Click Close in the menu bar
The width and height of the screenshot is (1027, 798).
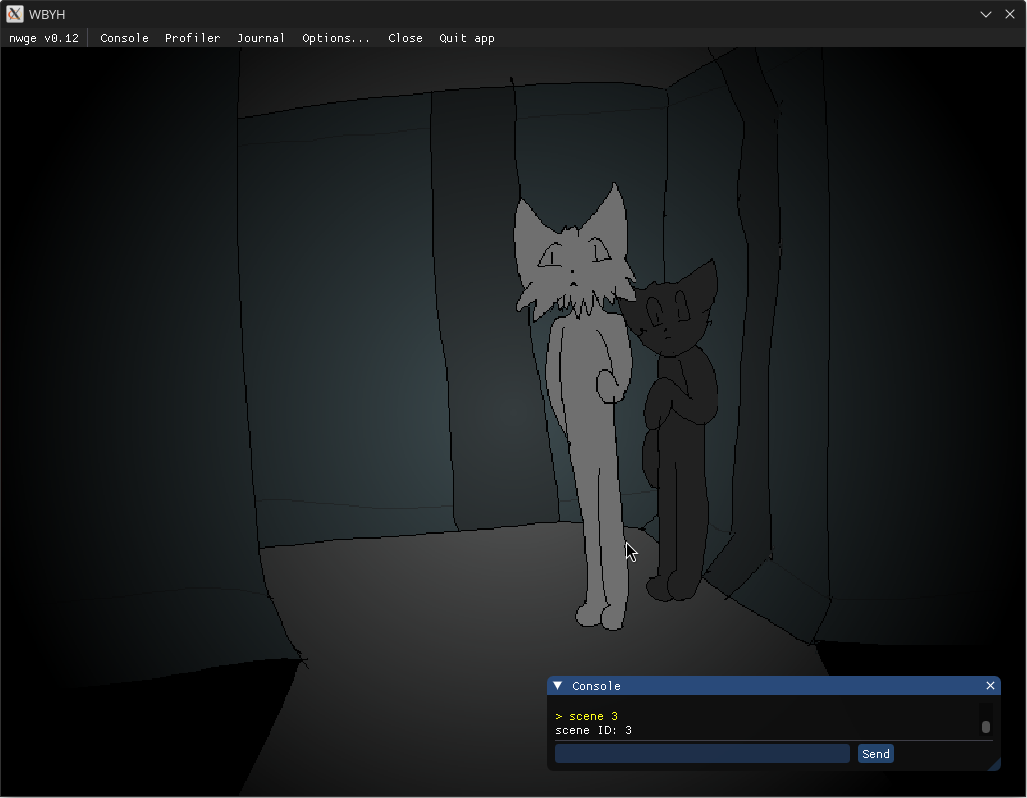click(405, 38)
